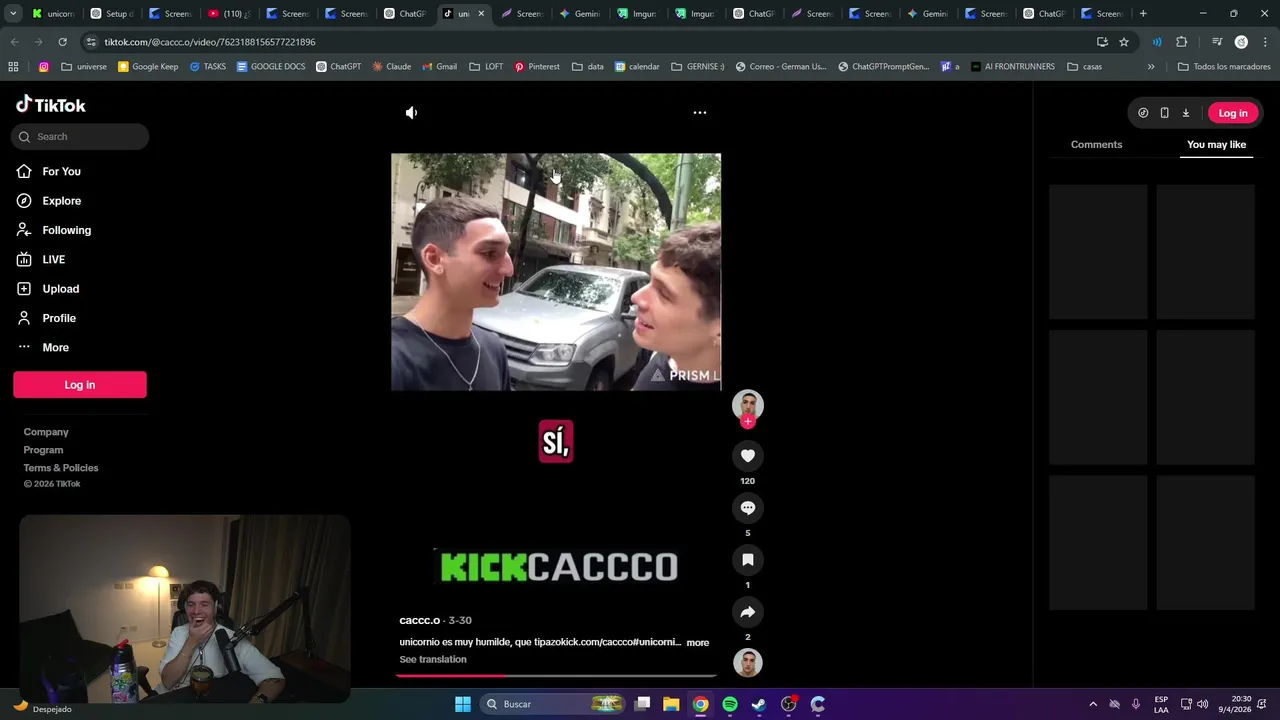The width and height of the screenshot is (1280, 720).
Task: Close the active TikTok browser tab
Action: point(481,14)
